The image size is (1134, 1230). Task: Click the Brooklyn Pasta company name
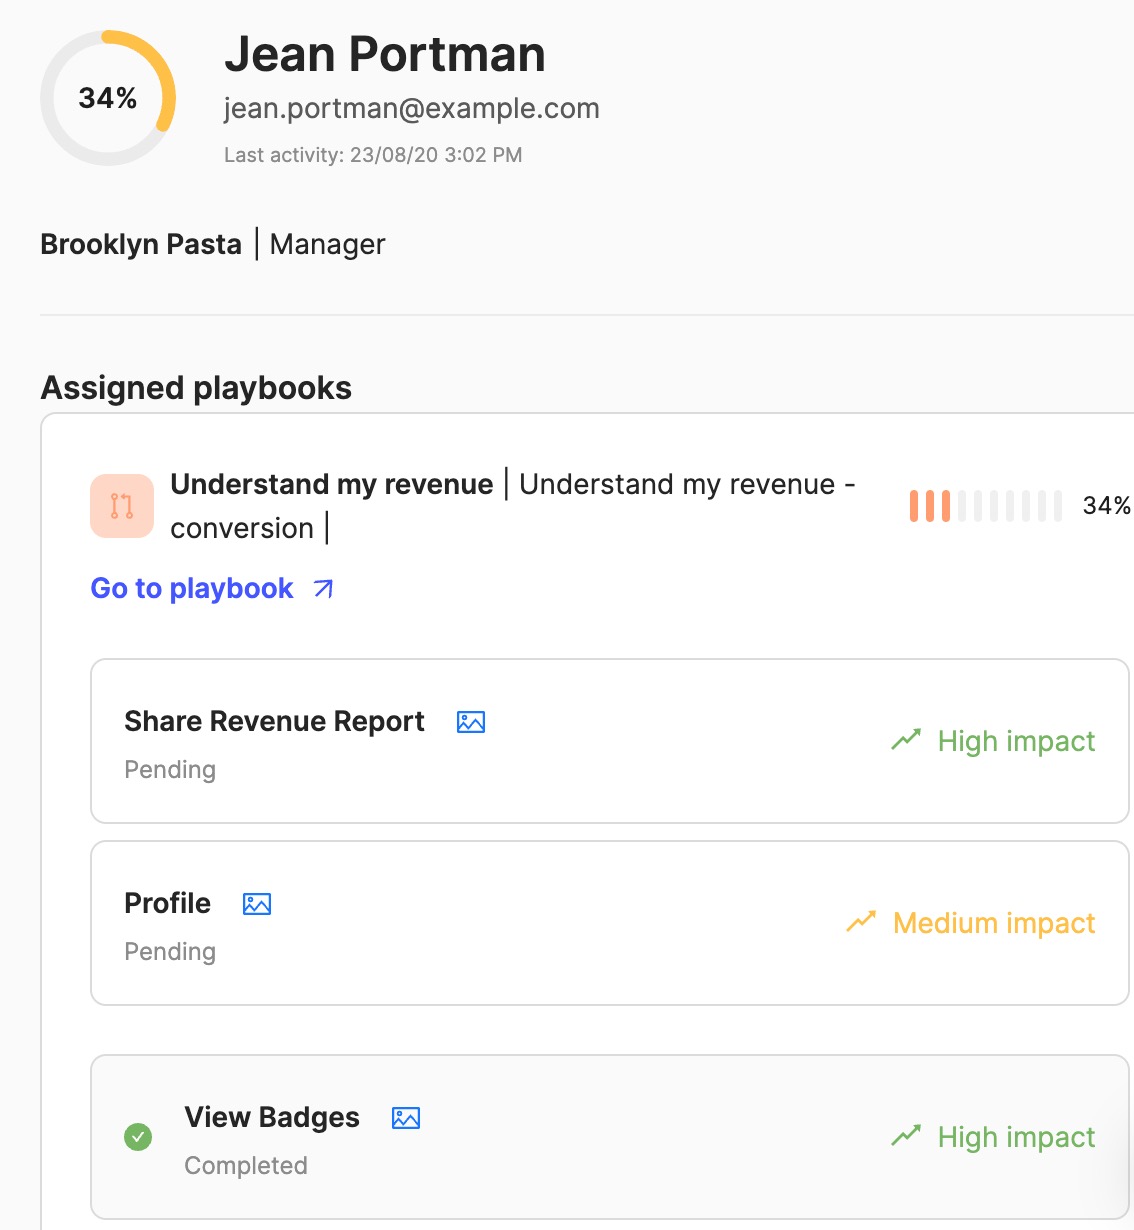(x=141, y=244)
